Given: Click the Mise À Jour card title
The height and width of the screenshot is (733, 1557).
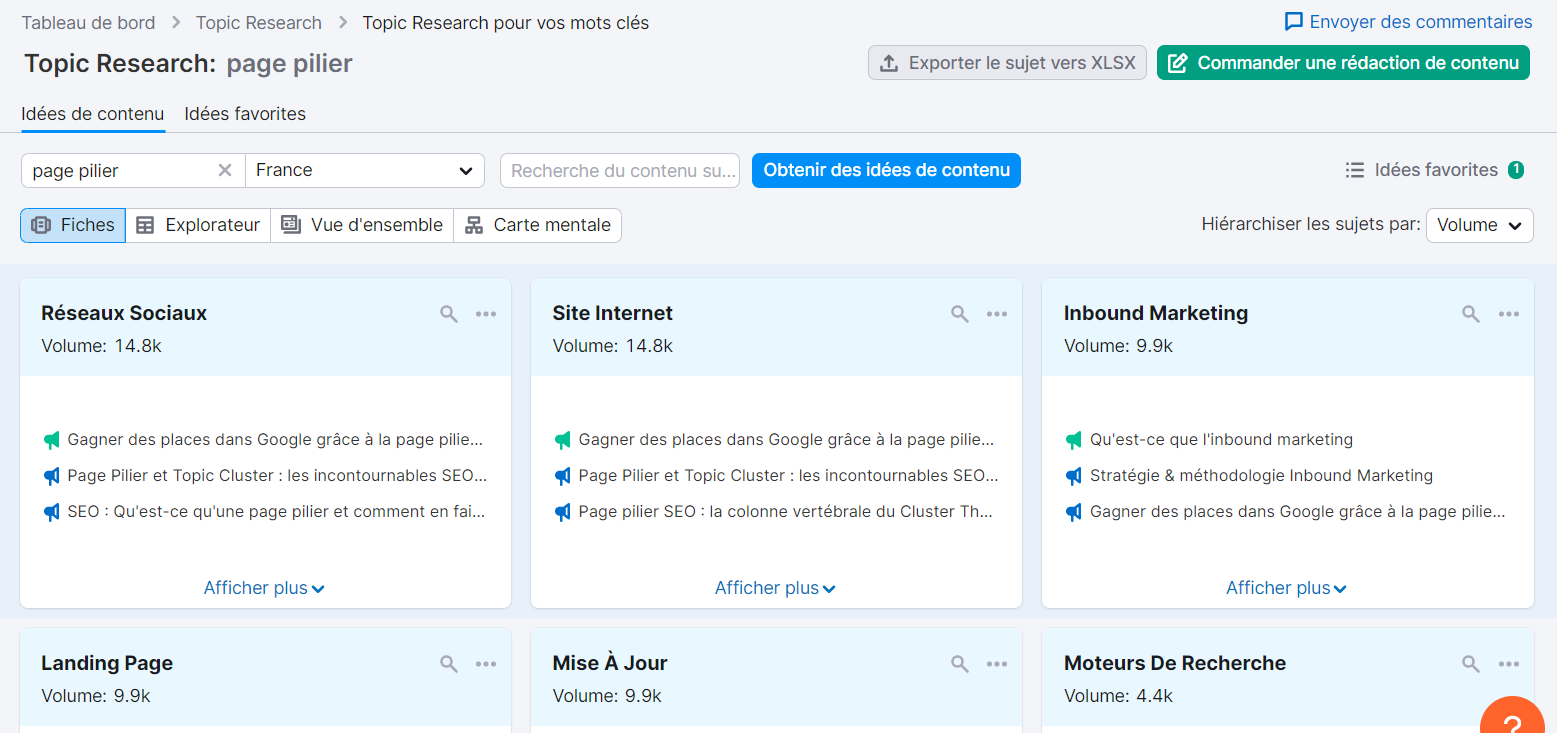Looking at the screenshot, I should (x=609, y=663).
